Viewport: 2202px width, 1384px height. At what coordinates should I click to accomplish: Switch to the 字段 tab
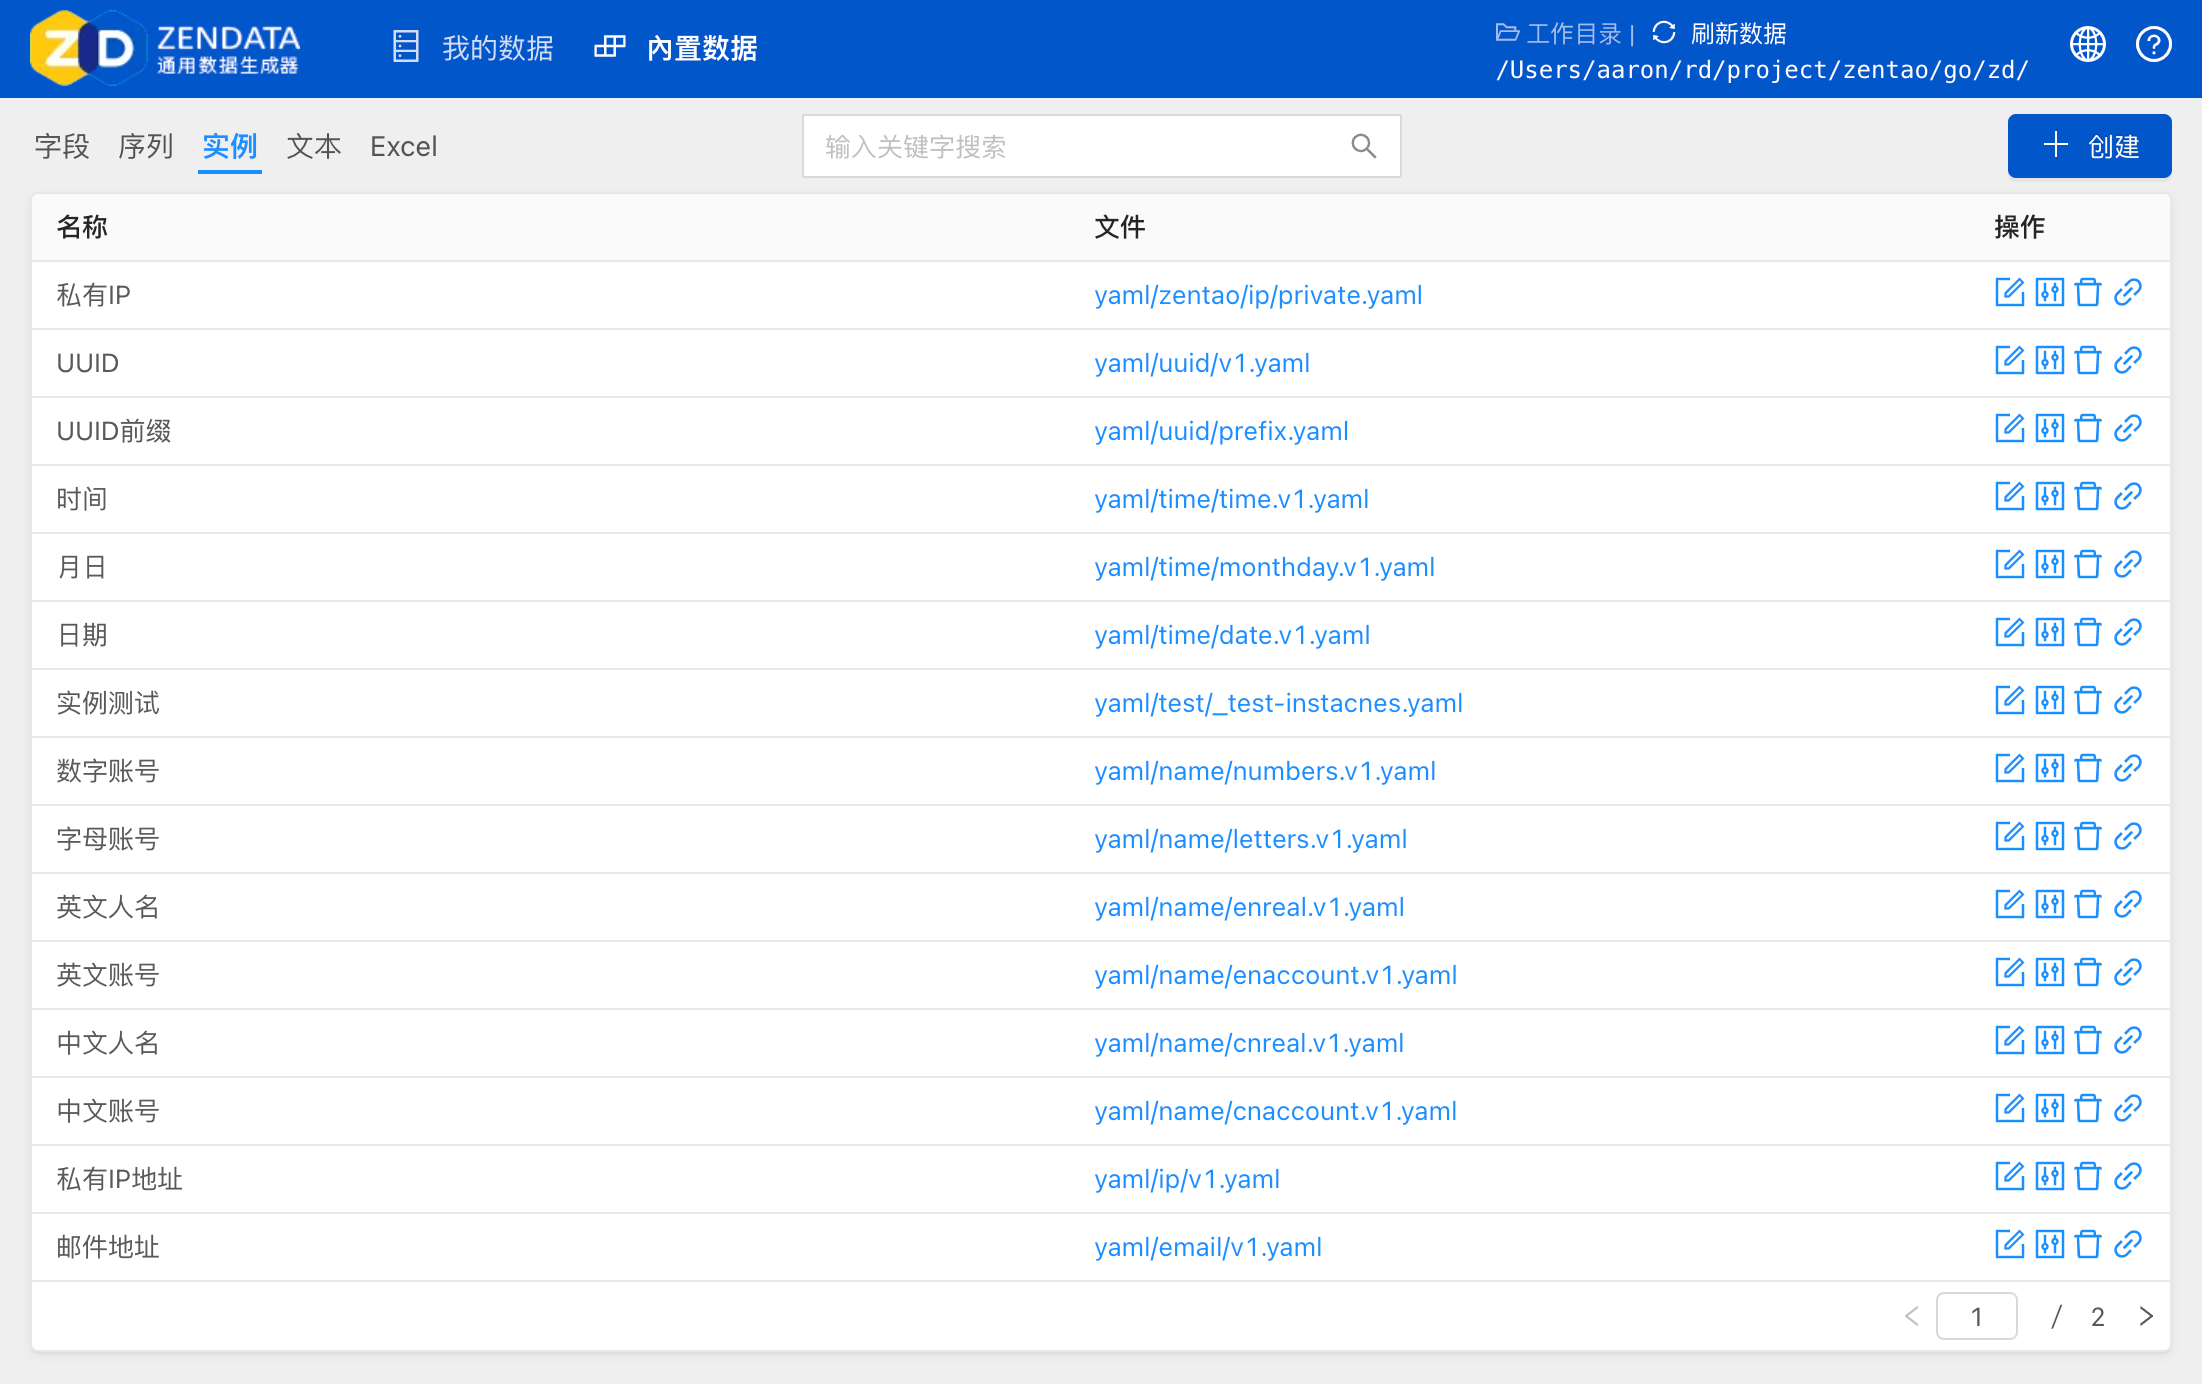(x=62, y=146)
